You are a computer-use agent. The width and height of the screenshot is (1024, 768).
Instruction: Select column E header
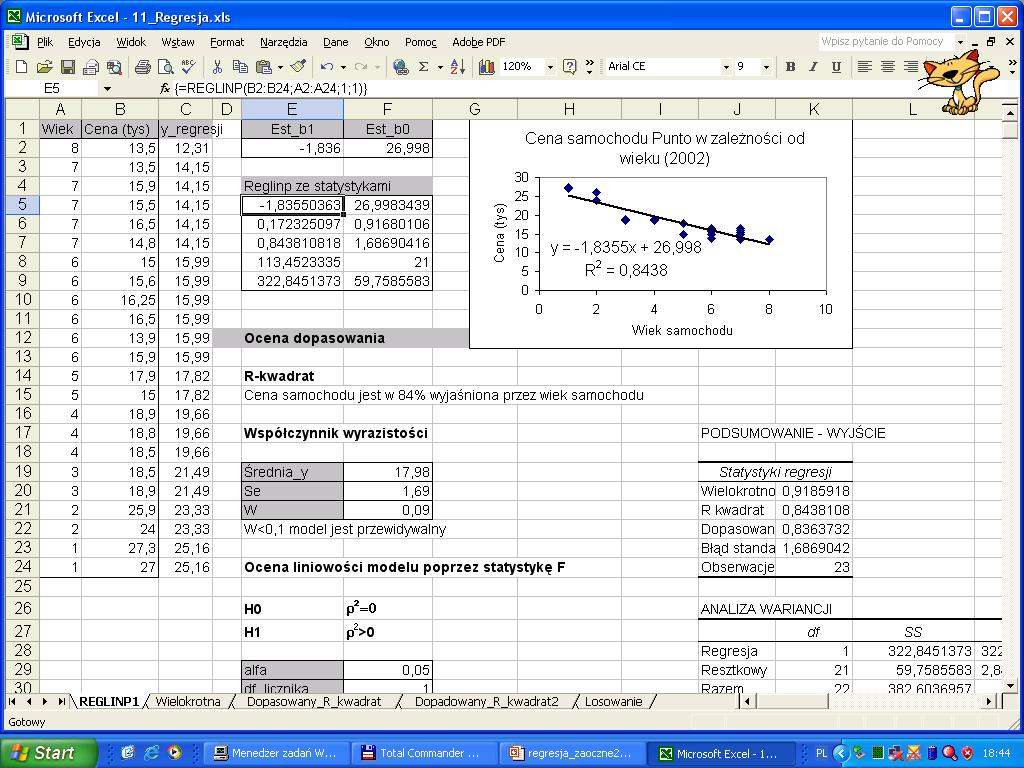coord(292,109)
